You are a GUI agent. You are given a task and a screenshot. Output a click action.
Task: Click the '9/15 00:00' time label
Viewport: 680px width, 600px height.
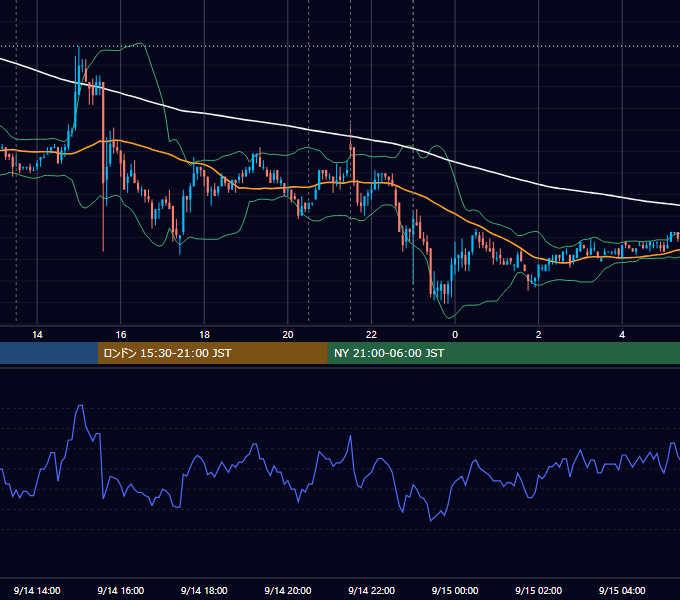pos(455,590)
